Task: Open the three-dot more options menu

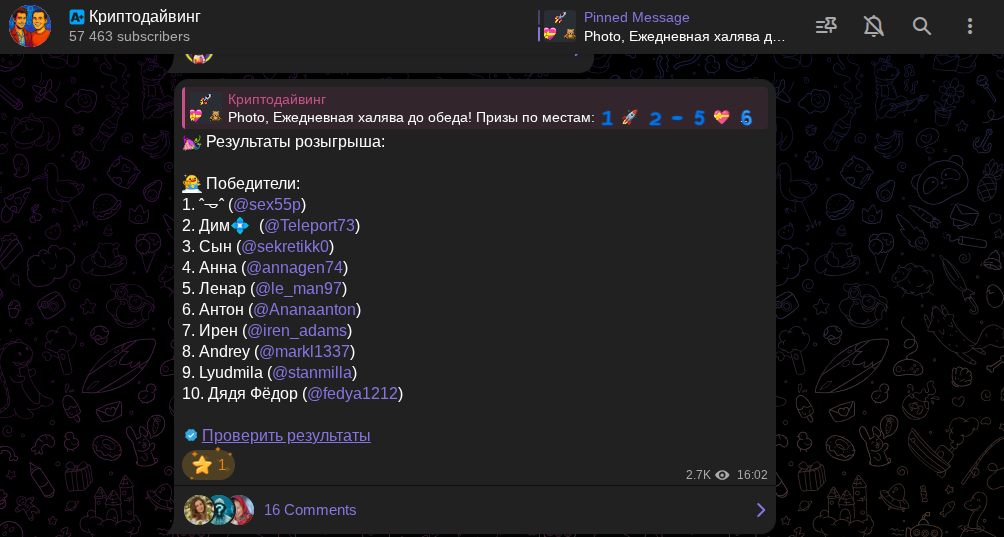Action: click(969, 26)
